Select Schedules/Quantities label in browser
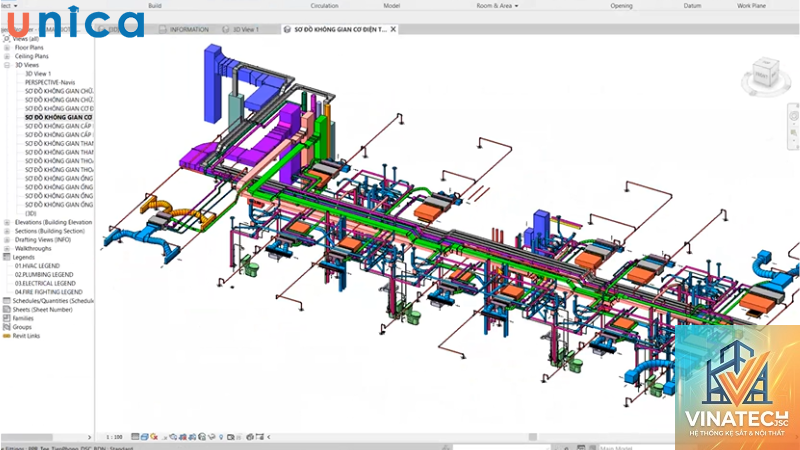 click(x=53, y=301)
